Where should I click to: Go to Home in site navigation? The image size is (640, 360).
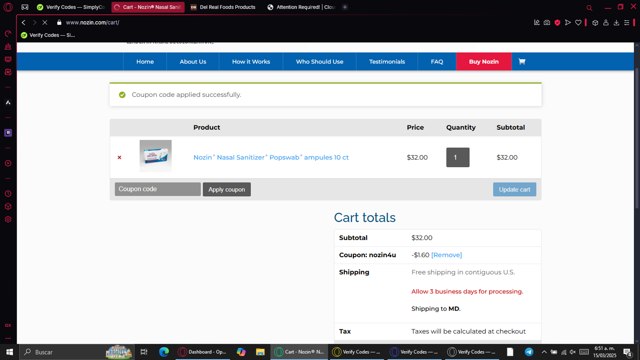point(145,62)
